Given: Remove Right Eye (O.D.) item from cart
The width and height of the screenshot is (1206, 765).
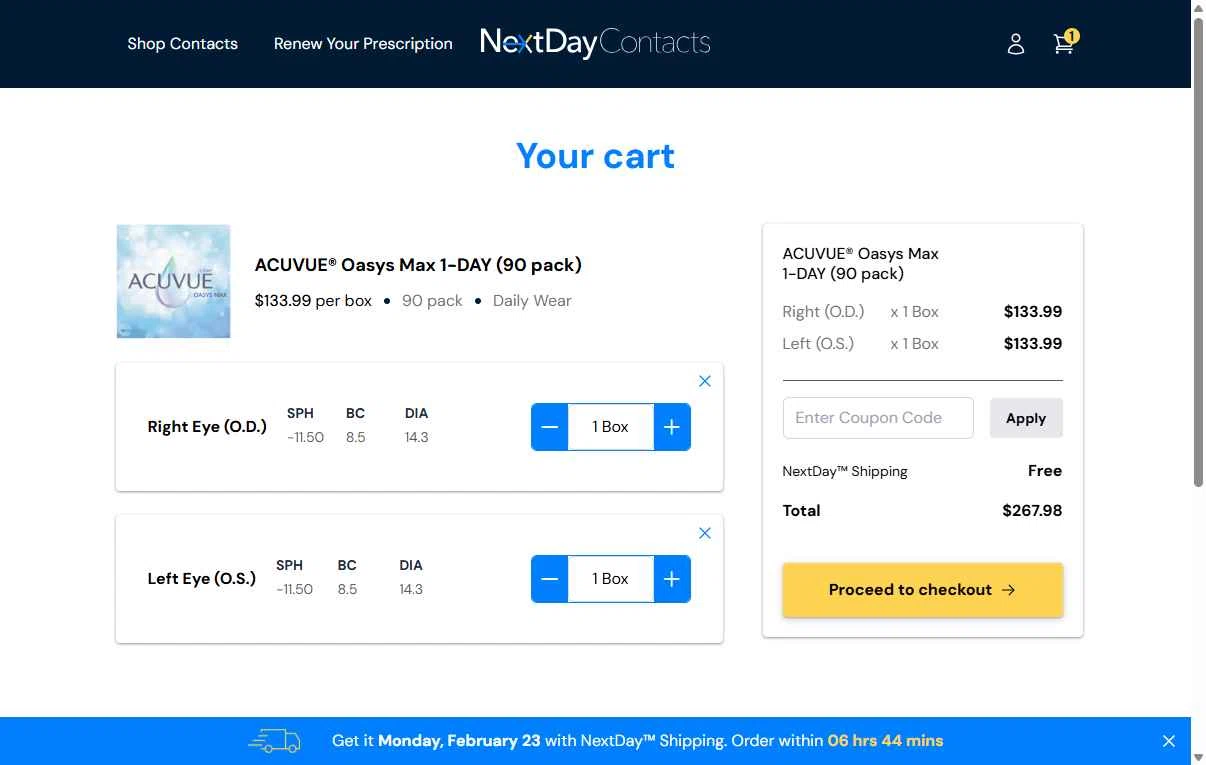Looking at the screenshot, I should point(705,381).
